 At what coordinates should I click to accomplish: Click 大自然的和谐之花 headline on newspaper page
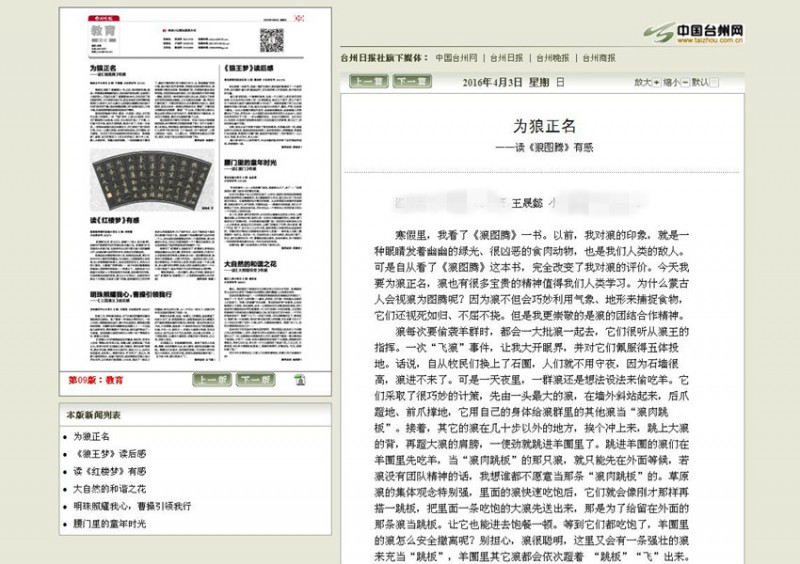point(251,264)
